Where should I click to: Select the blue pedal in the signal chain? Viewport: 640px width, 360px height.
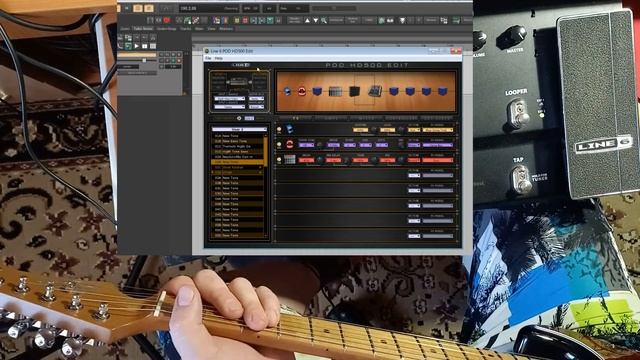tap(287, 91)
